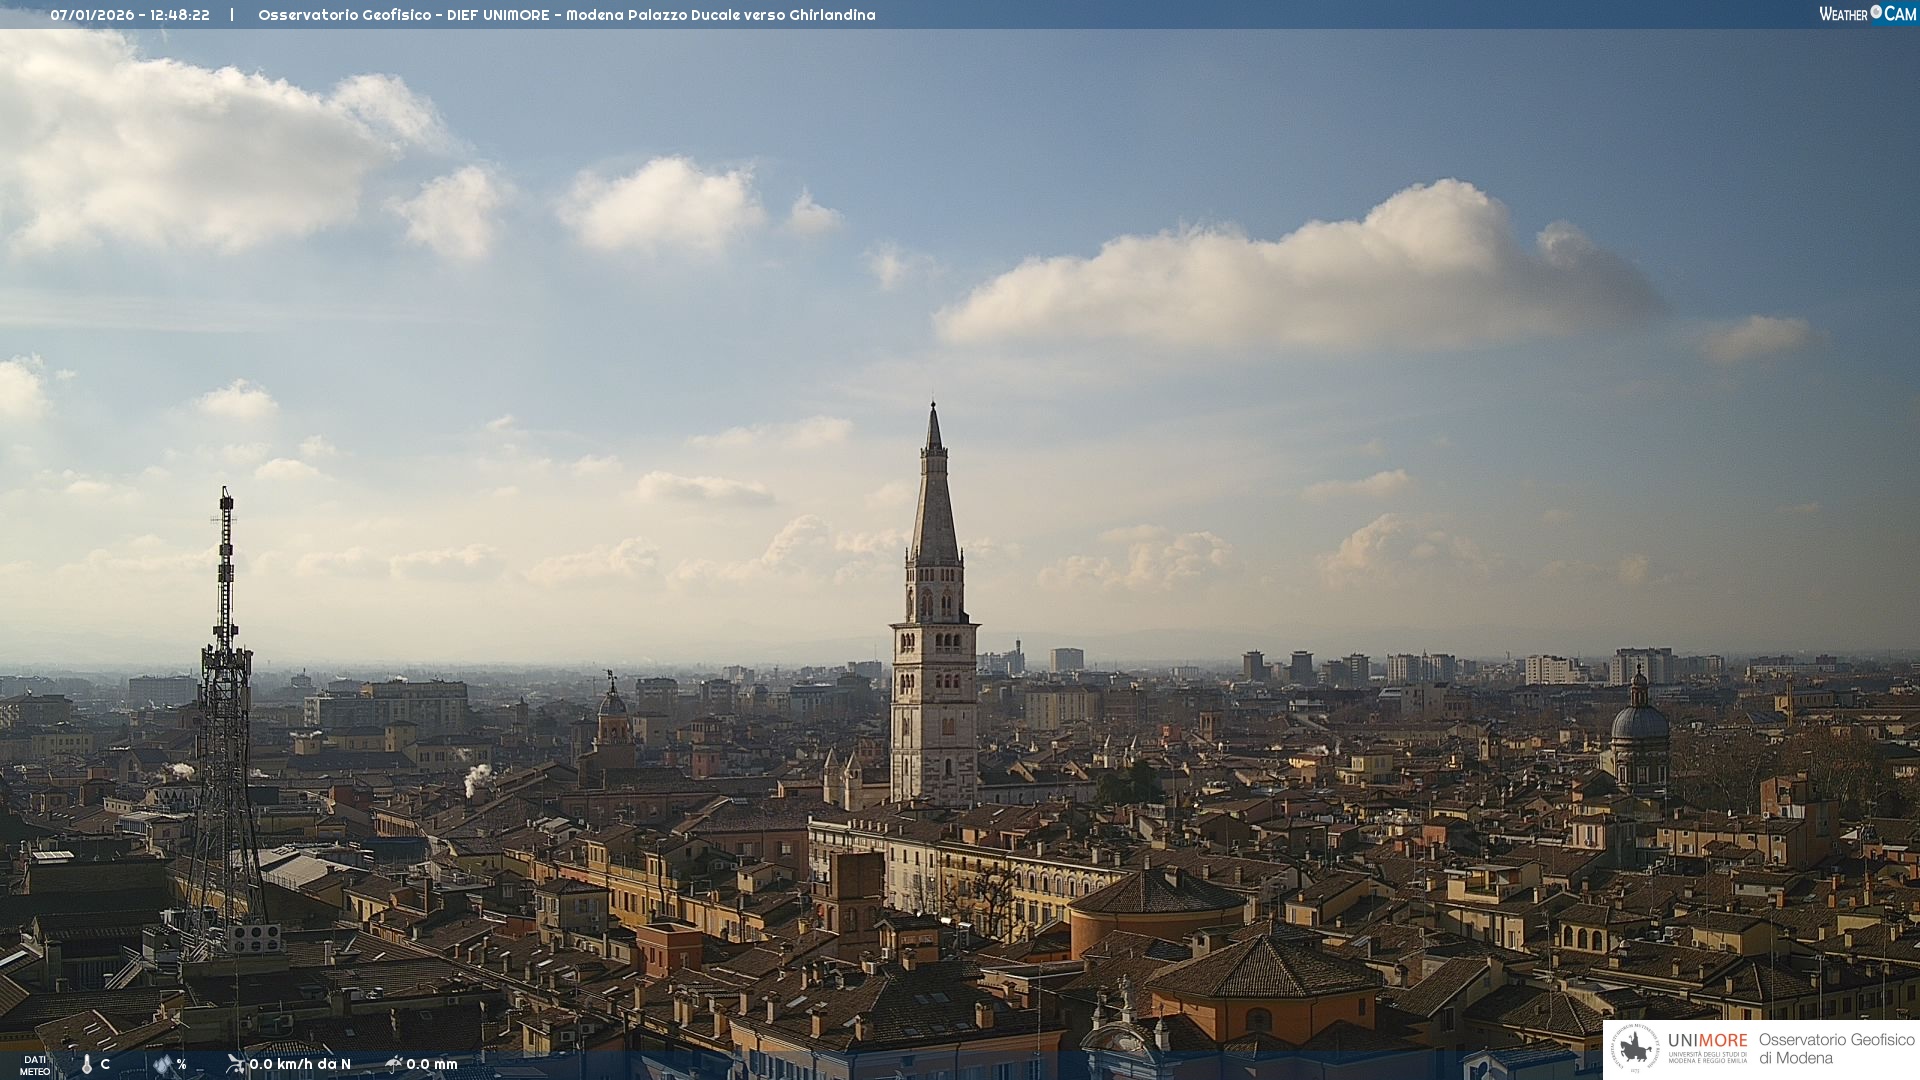1920x1080 pixels.
Task: Click the temperature C unit label
Action: click(105, 1064)
